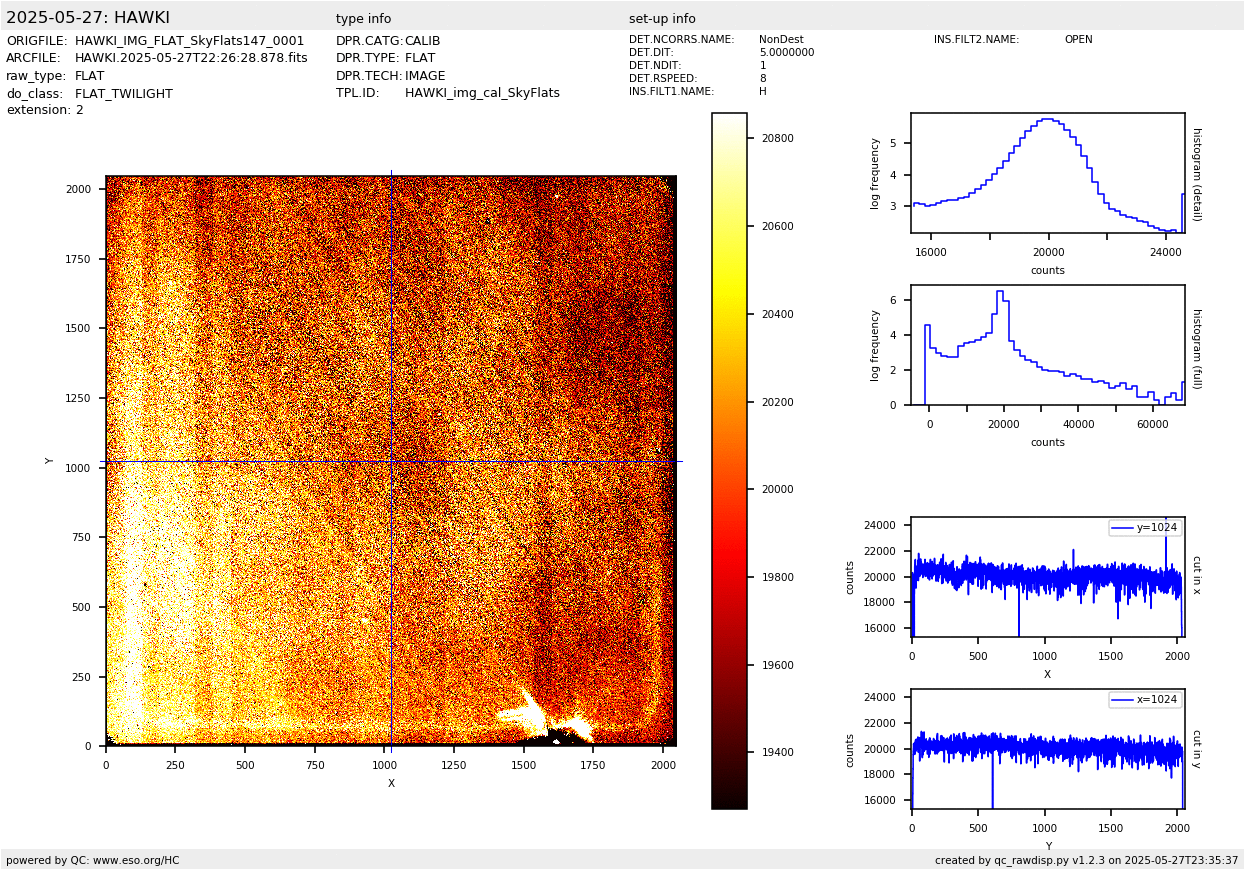Click the histogram (detail) plot
The image size is (1245, 870).
click(1047, 173)
